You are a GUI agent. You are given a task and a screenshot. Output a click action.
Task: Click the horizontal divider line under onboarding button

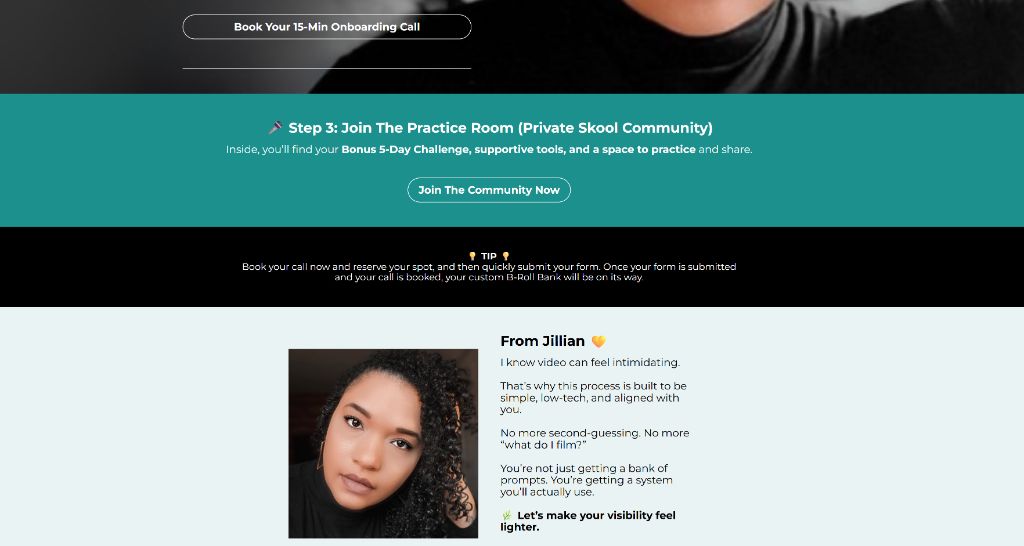tap(327, 68)
